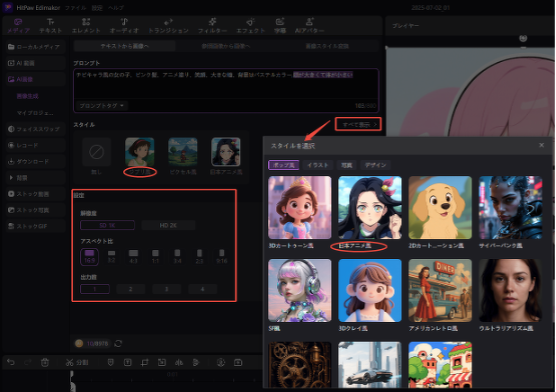Open the ヘルプ menu
This screenshot has height=392, width=556.
116,7
